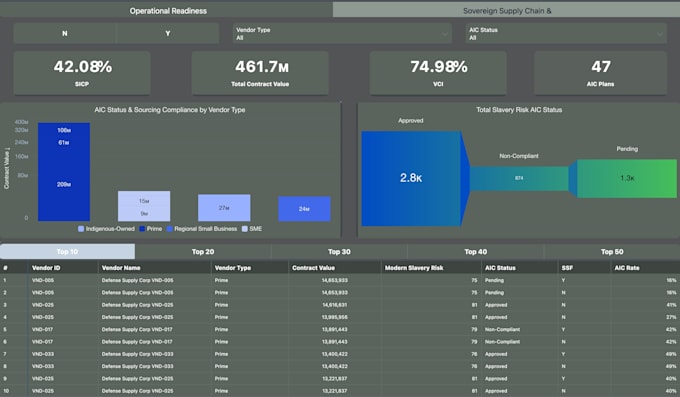This screenshot has width=680, height=397.
Task: Switch to the Operational Readiness tab
Action: pyautogui.click(x=167, y=10)
